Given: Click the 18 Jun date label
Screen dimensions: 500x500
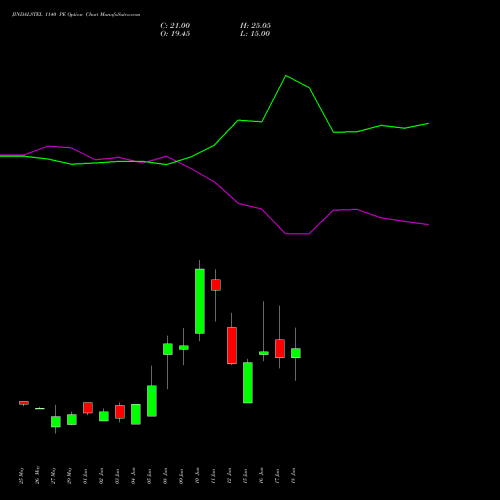Looking at the screenshot, I should point(294,476).
